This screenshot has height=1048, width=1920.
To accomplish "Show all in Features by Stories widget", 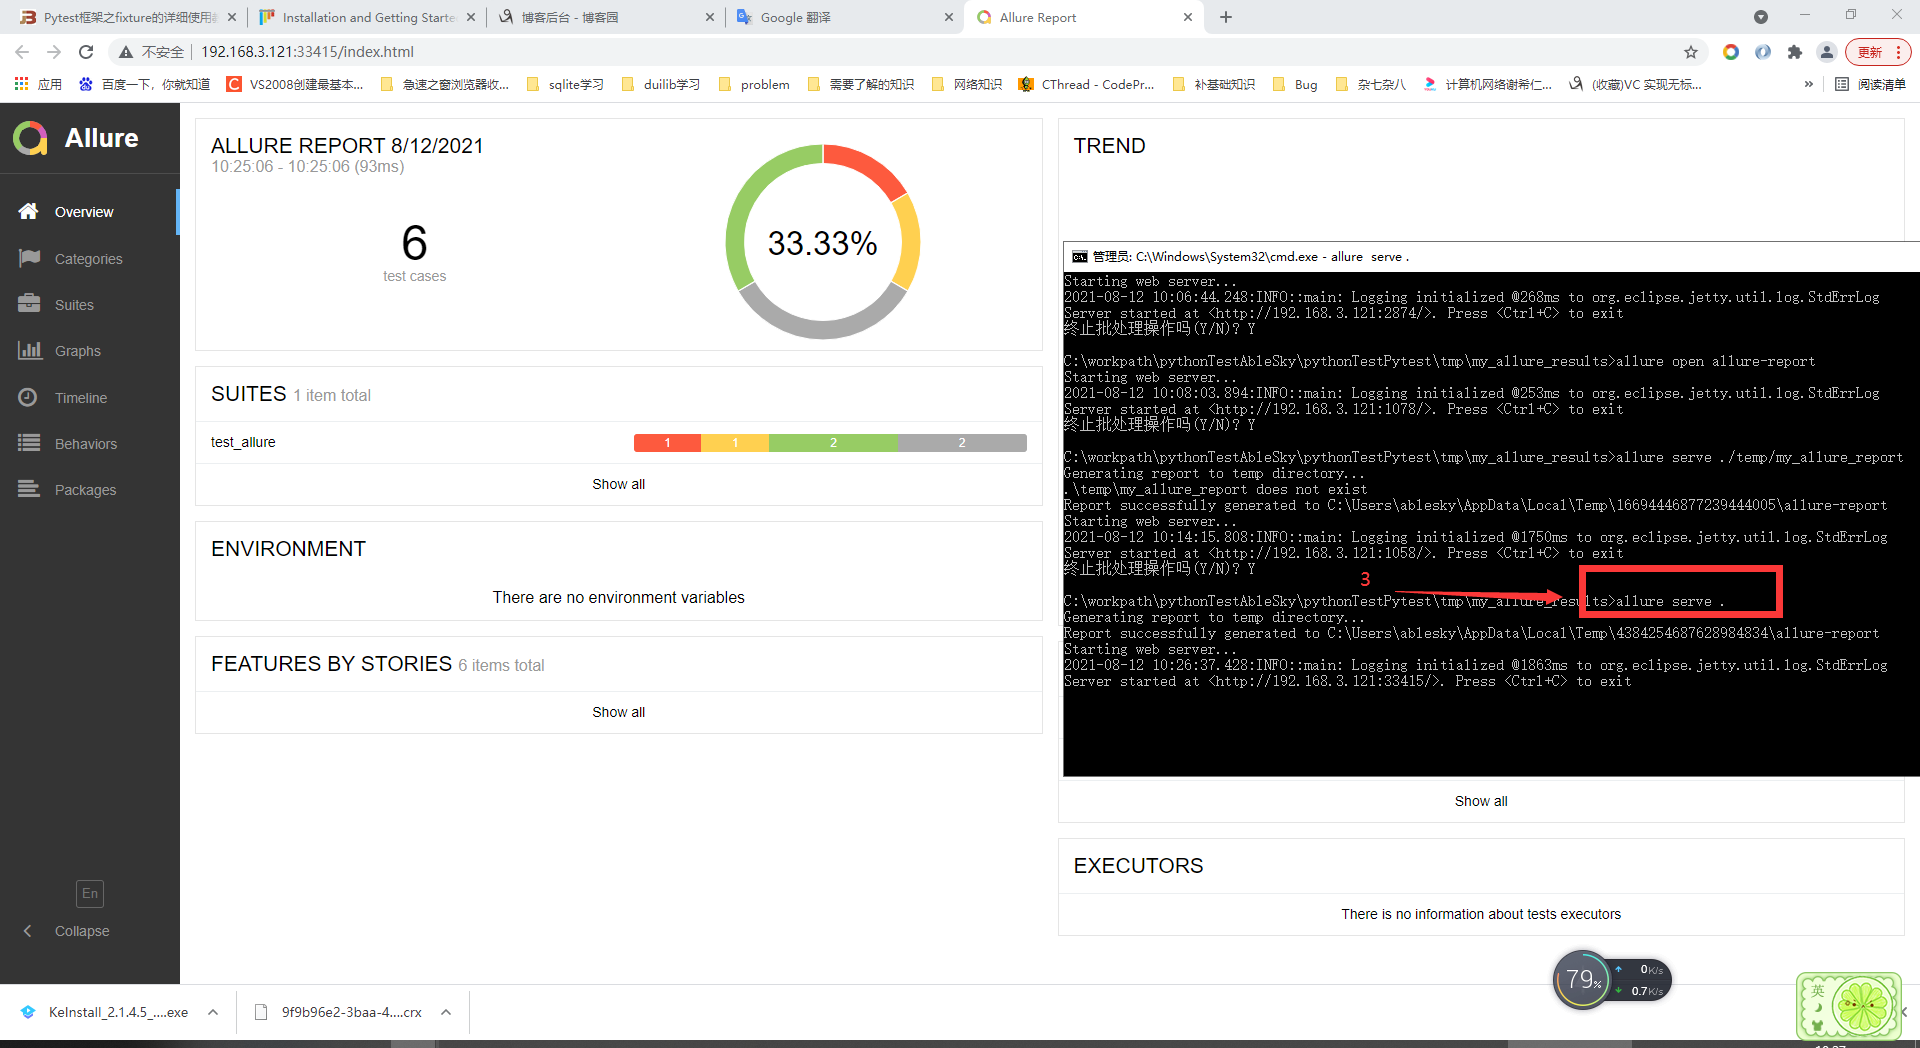I will pyautogui.click(x=618, y=712).
